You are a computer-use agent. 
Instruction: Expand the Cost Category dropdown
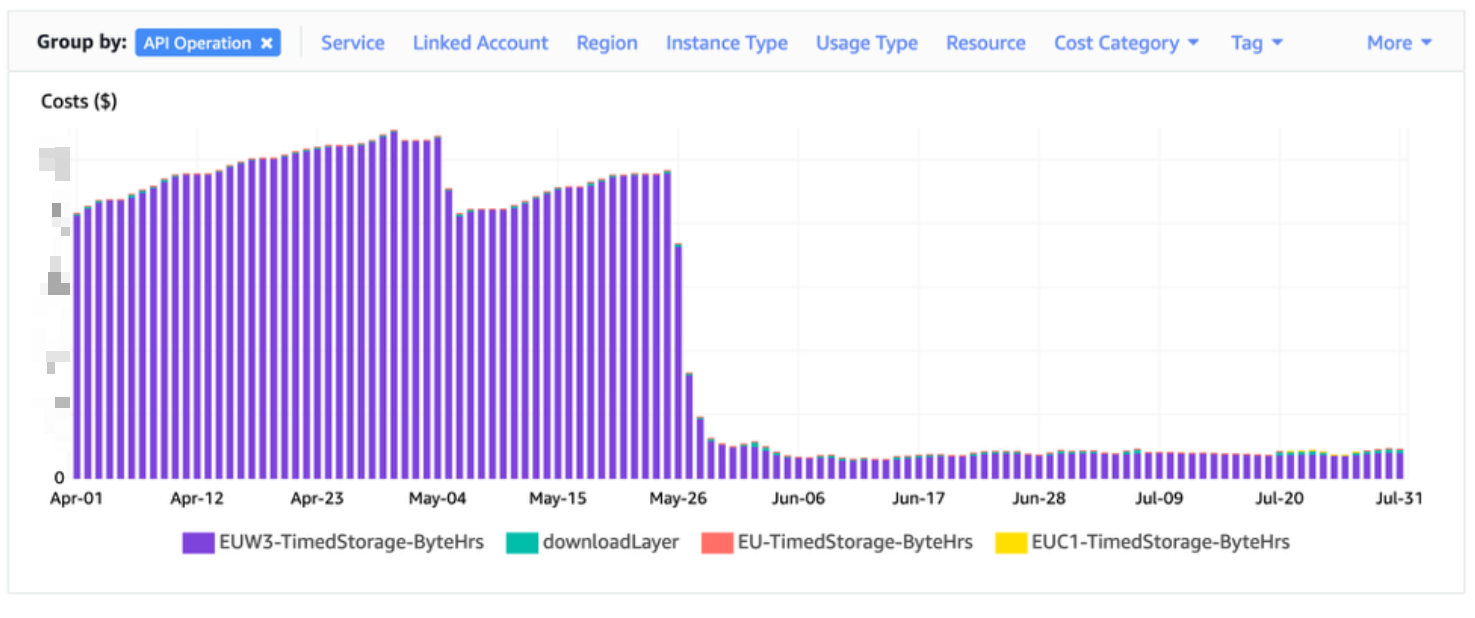pyautogui.click(x=1126, y=43)
